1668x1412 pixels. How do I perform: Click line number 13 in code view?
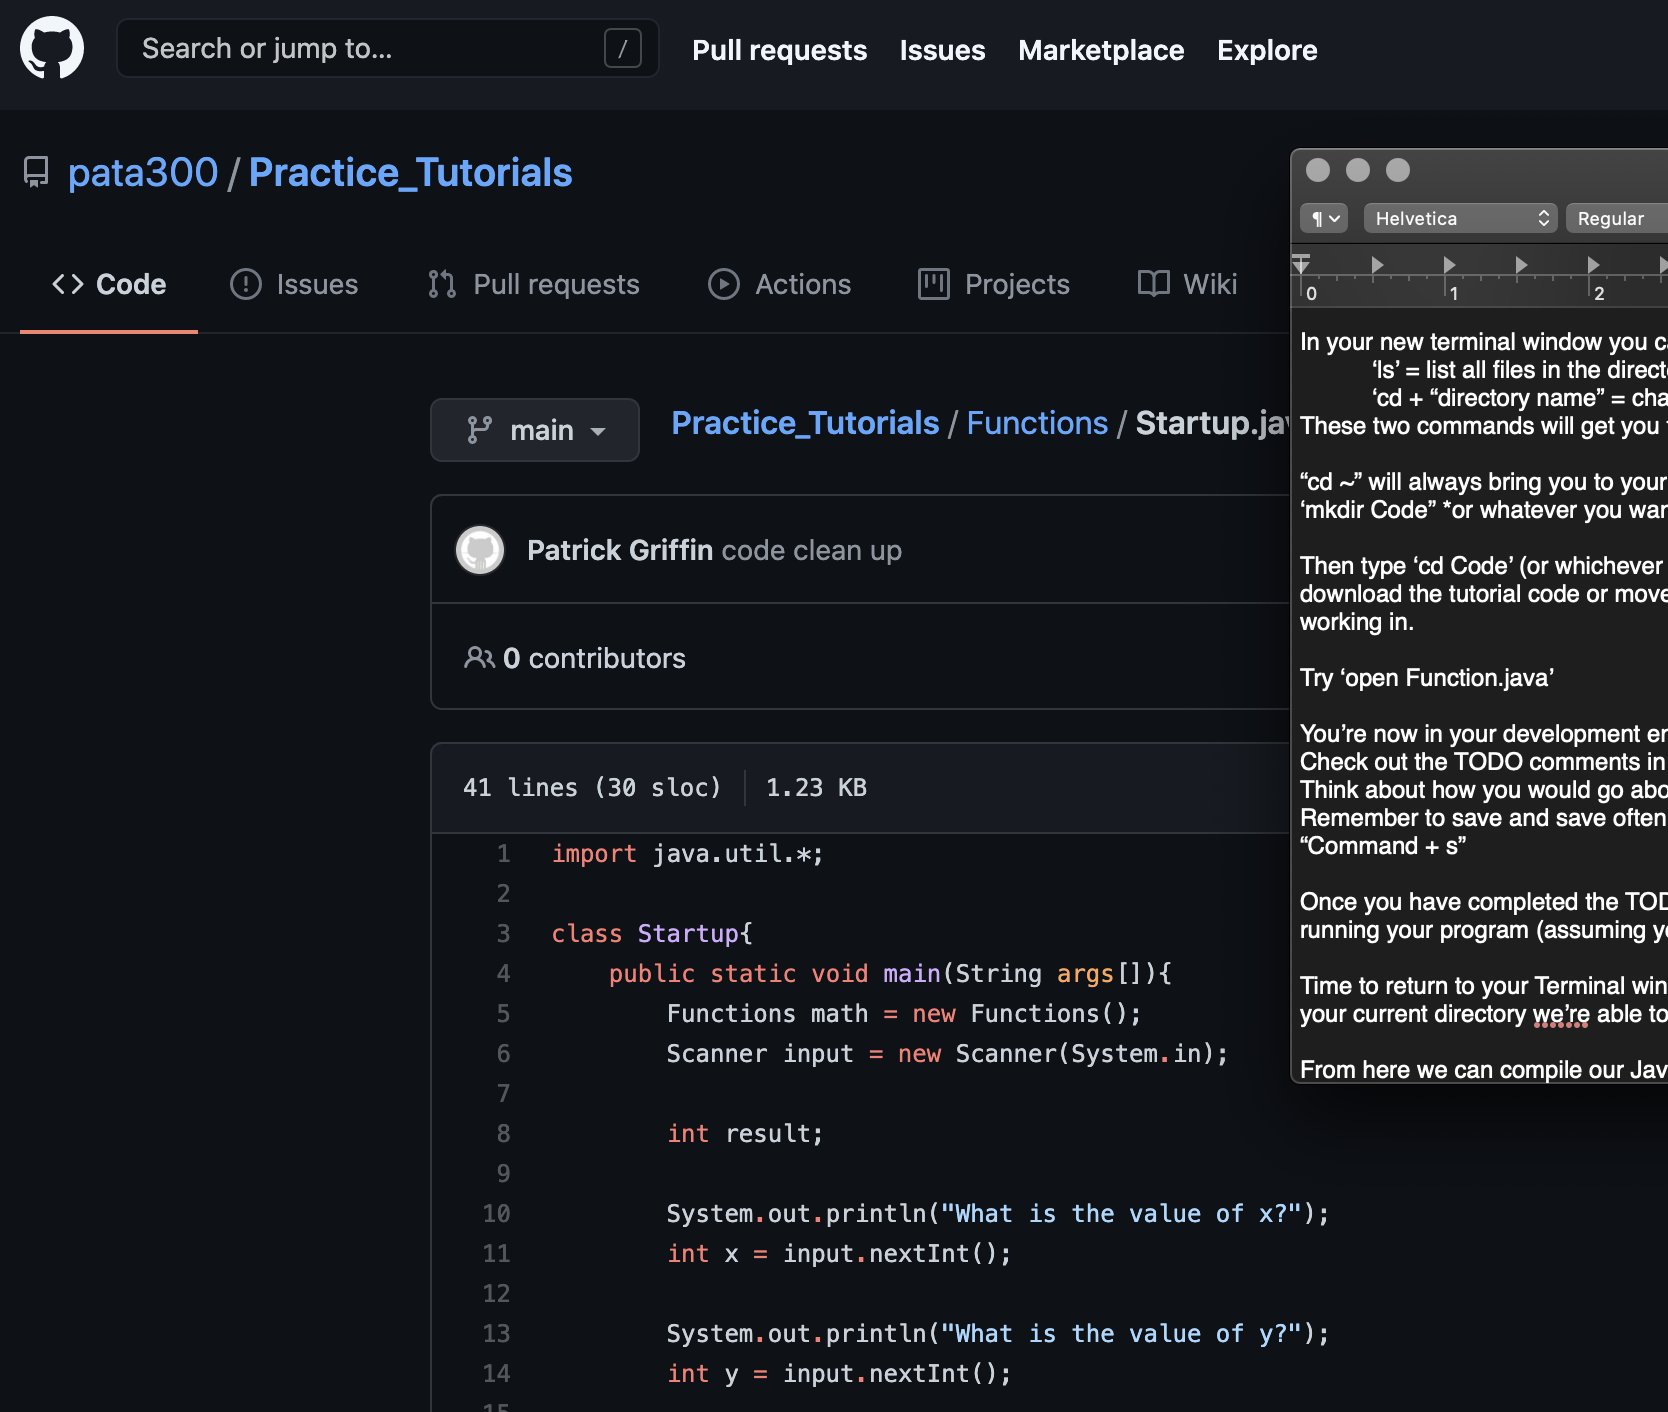496,1333
